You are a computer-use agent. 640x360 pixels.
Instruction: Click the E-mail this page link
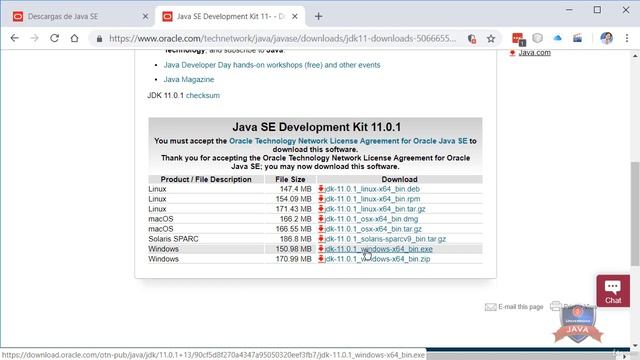pos(520,307)
